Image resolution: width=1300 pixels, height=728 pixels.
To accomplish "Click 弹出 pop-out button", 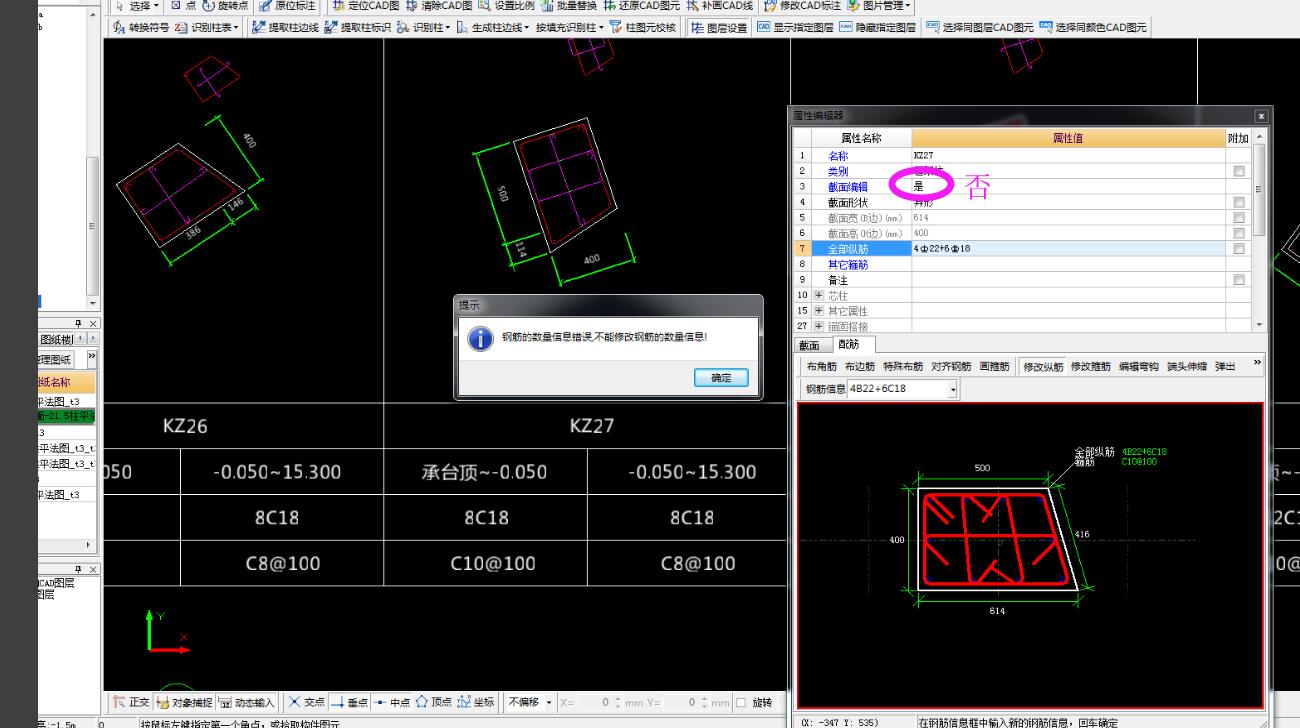I will pos(1225,367).
